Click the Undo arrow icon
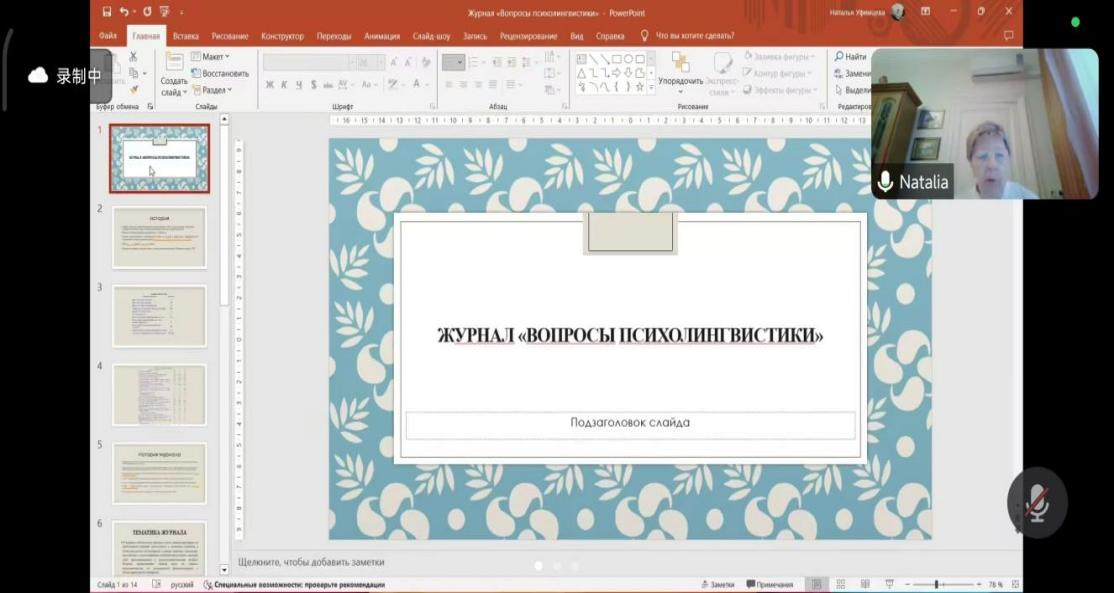Image resolution: width=1114 pixels, height=593 pixels. (x=124, y=12)
